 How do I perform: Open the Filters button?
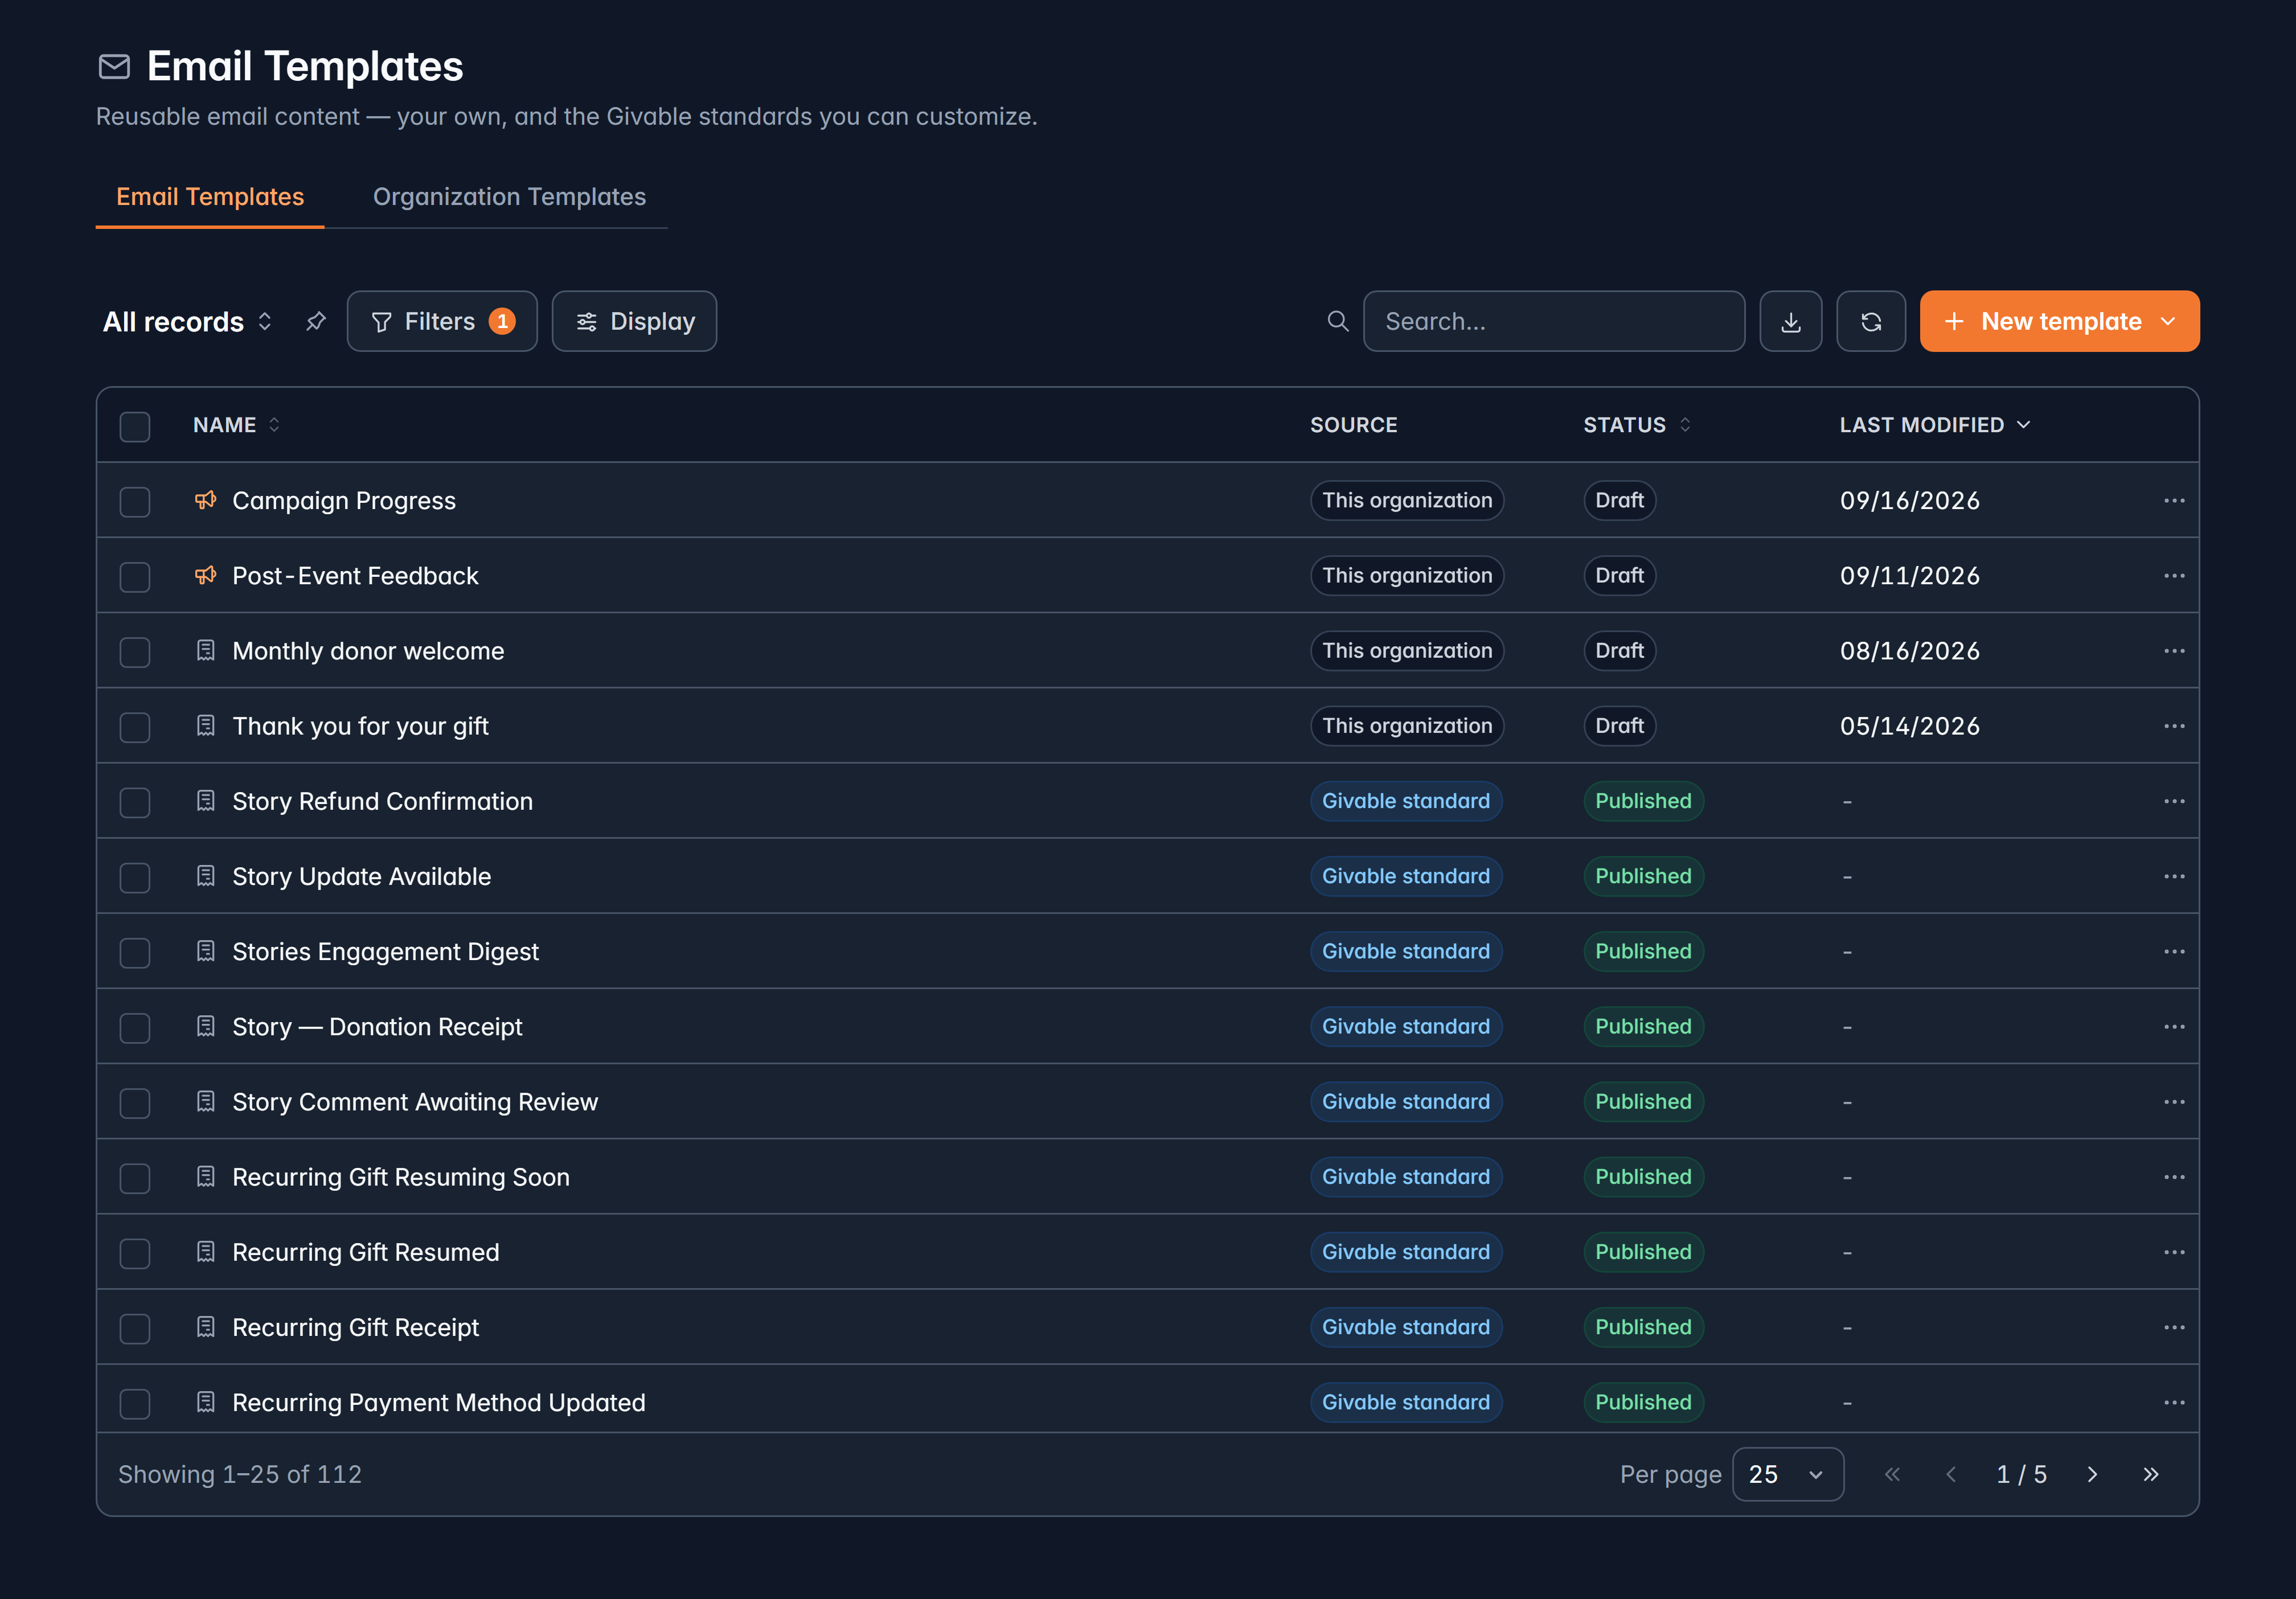(442, 321)
